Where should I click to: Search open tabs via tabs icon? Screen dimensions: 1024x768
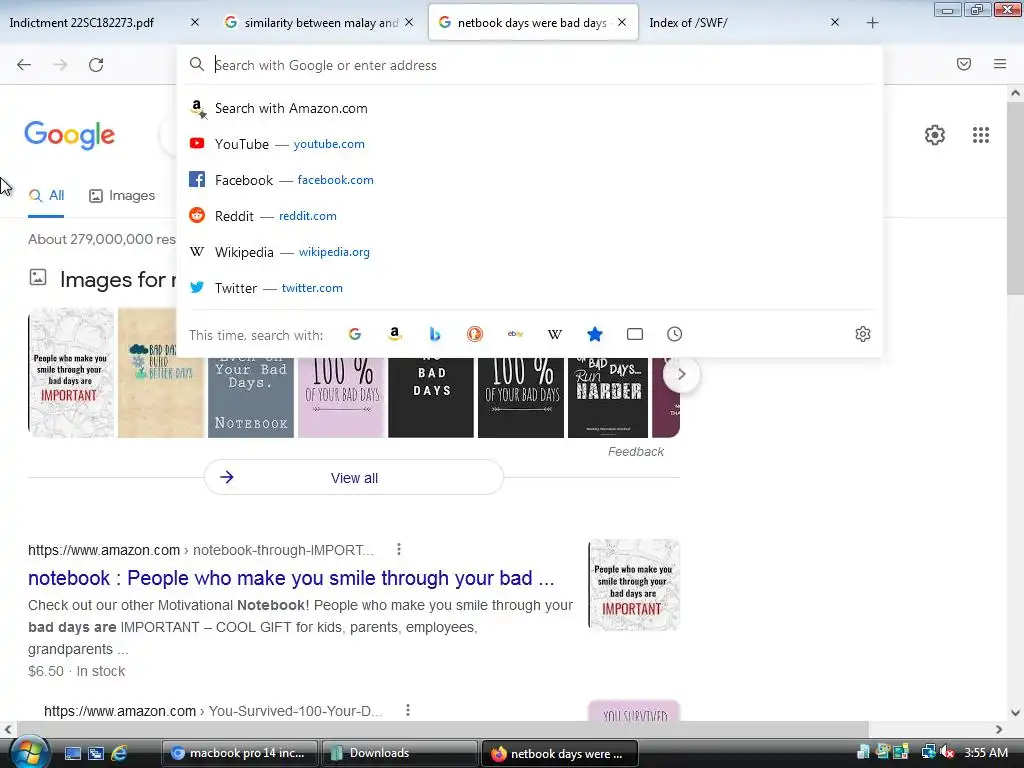pyautogui.click(x=635, y=334)
